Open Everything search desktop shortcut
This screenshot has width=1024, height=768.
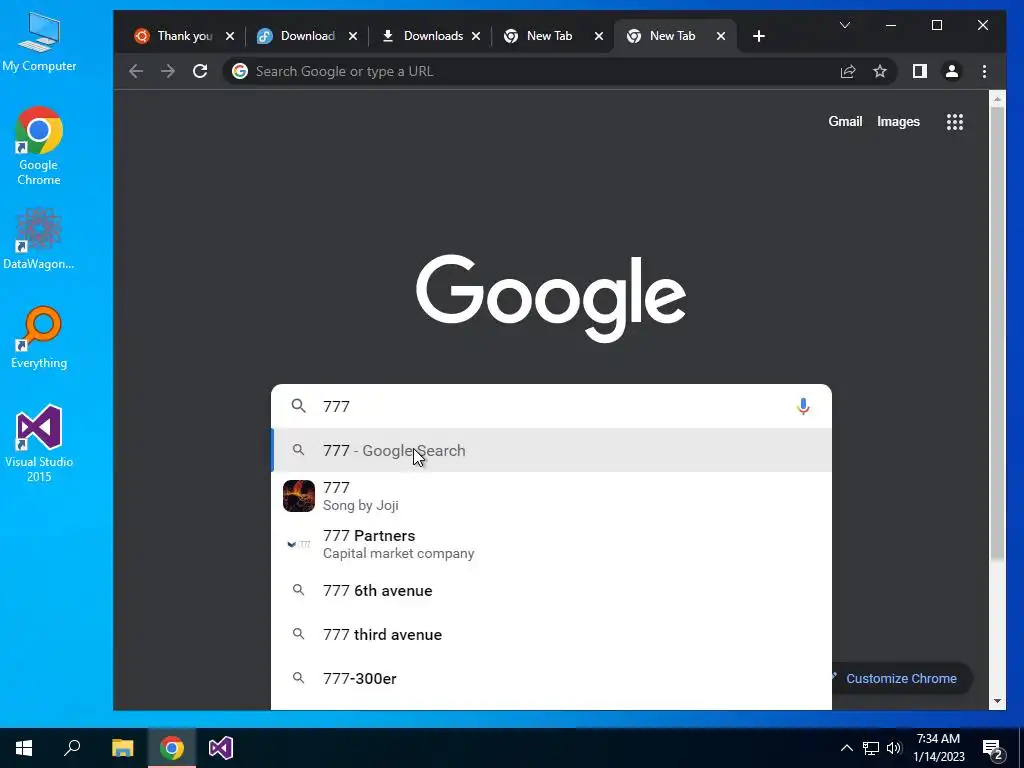click(39, 338)
